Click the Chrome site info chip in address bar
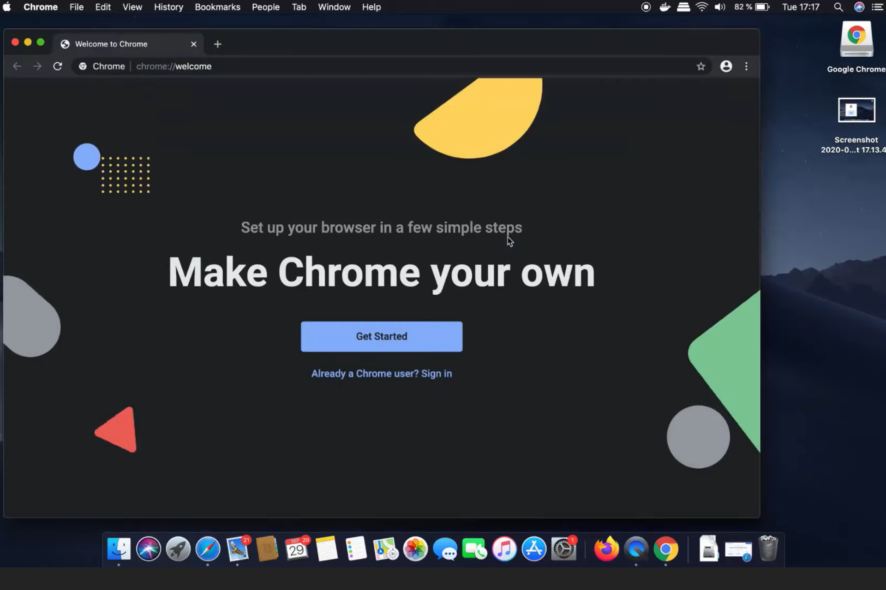The height and width of the screenshot is (590, 886). [x=102, y=66]
